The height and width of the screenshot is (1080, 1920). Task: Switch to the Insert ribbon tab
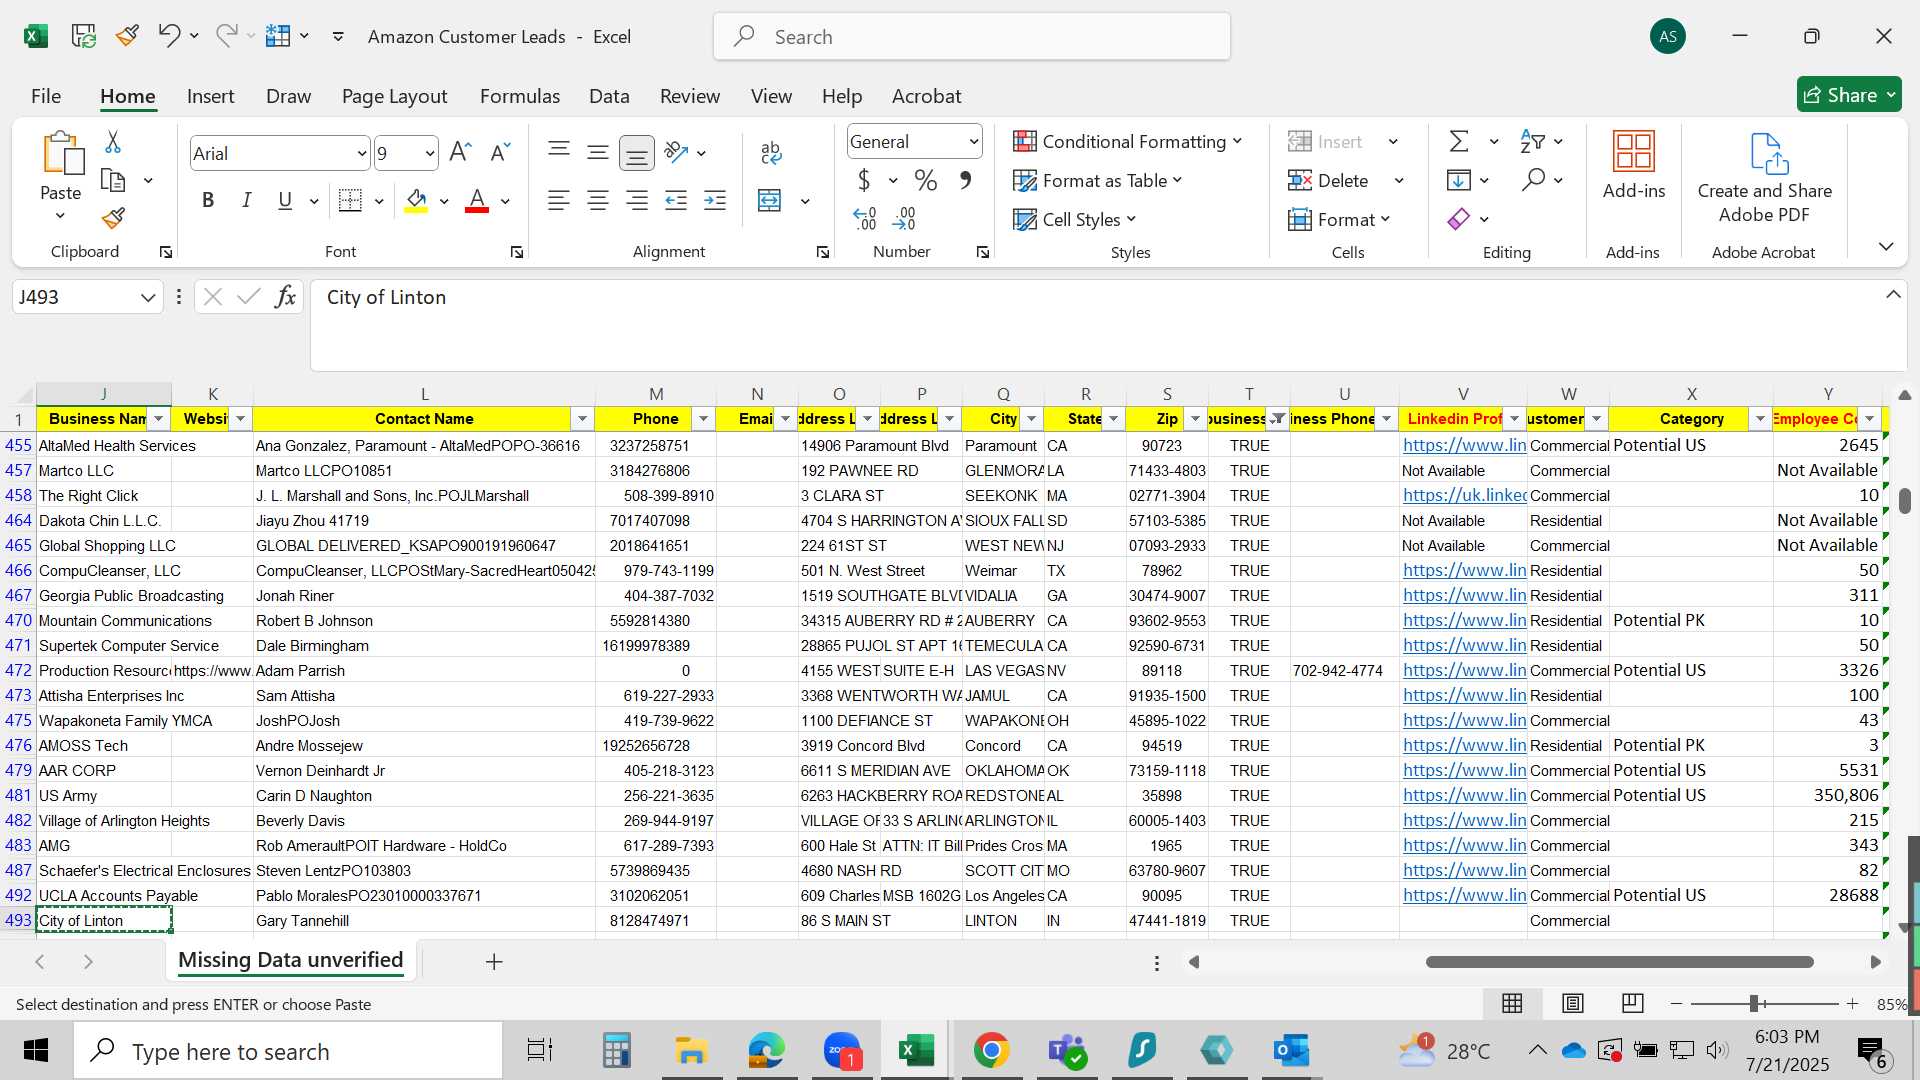click(x=210, y=96)
